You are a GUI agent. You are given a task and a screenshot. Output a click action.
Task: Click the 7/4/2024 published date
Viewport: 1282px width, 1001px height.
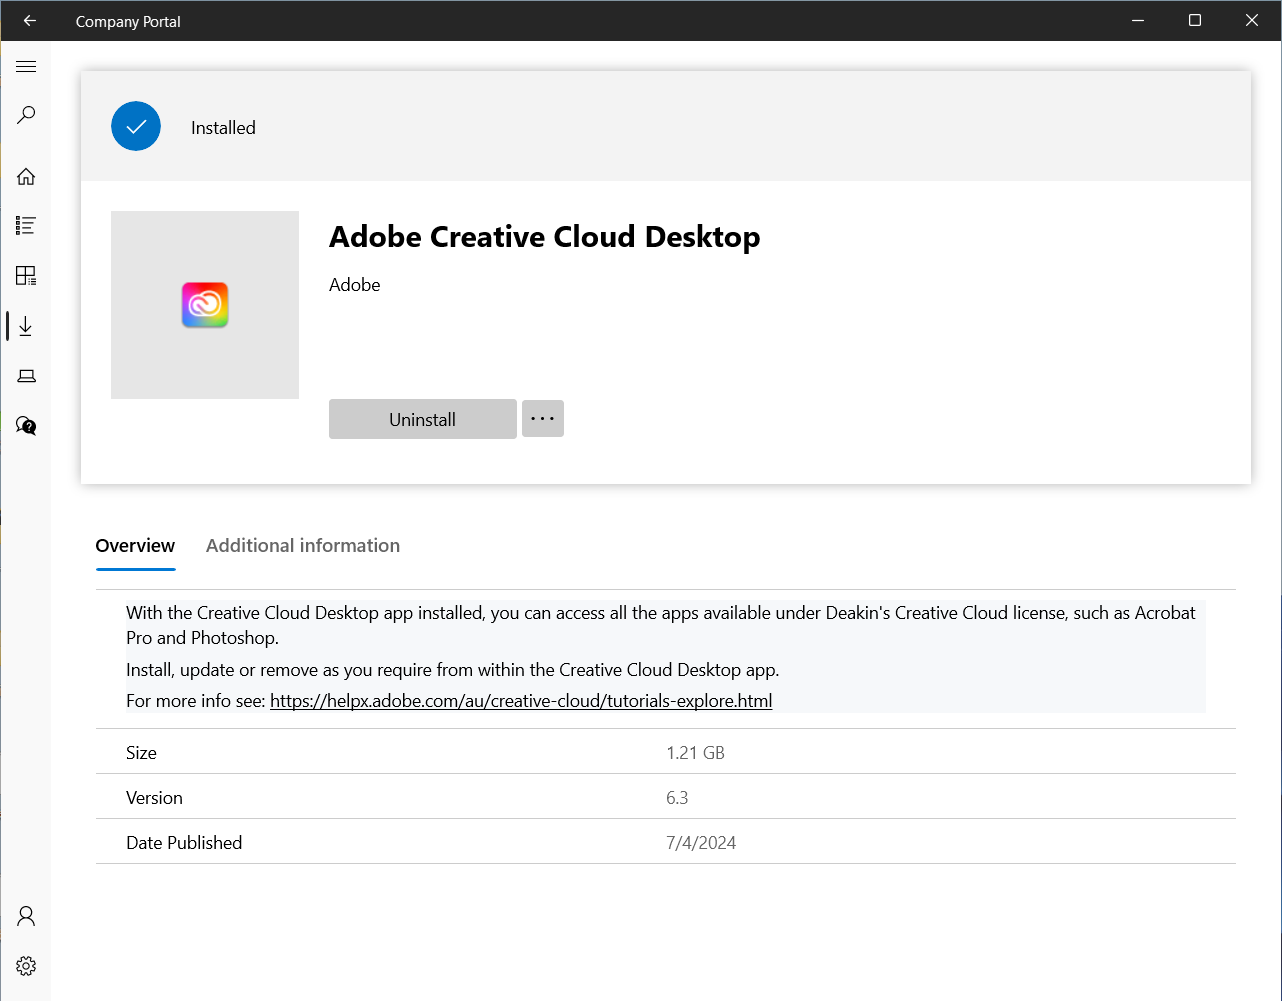click(x=701, y=843)
